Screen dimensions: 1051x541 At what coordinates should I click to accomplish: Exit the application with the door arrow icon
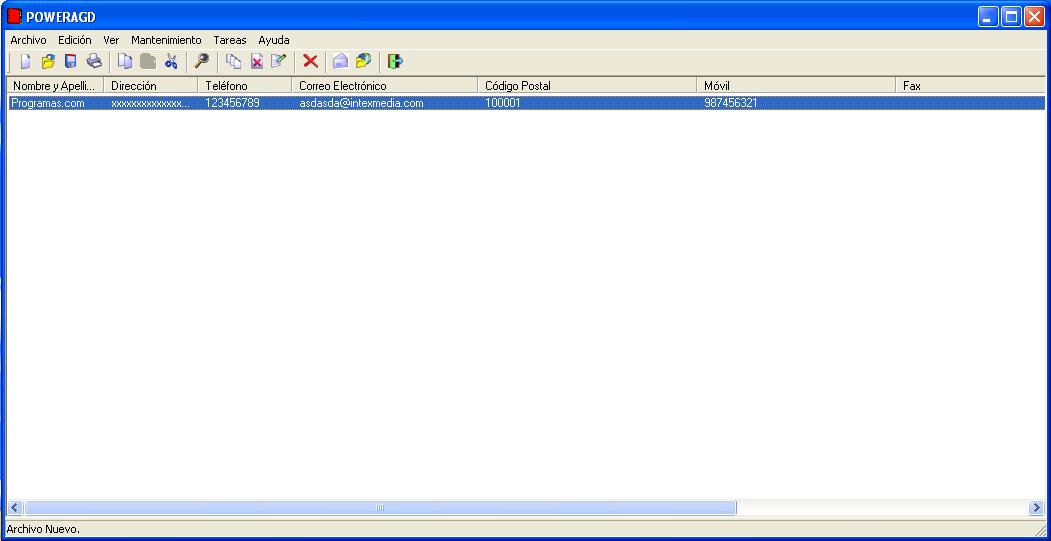[x=395, y=62]
